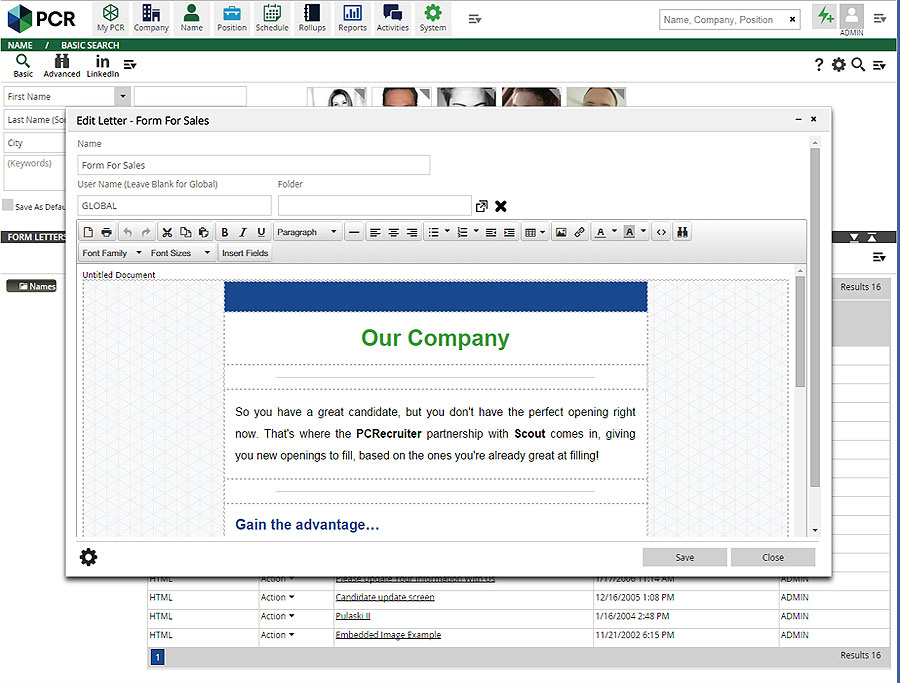Open the Rollups module

(x=312, y=18)
